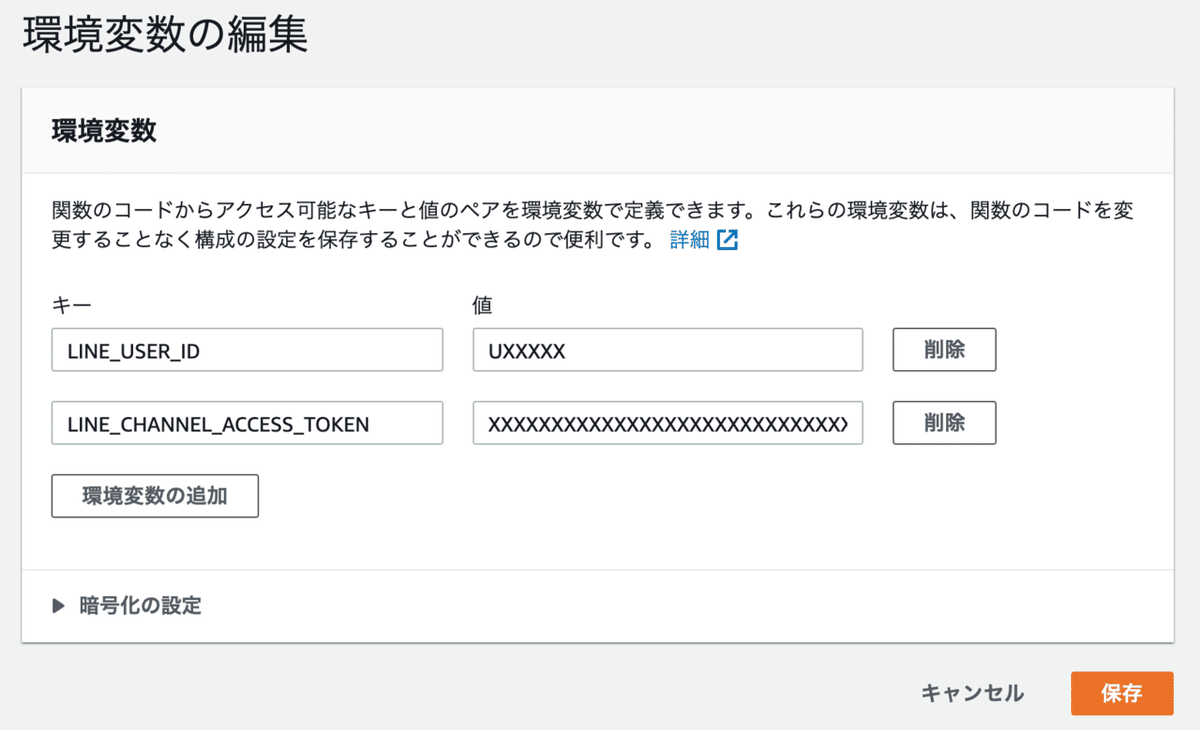Click the LINE_CHANNEL_ACCESS_TOKEN key field
The image size is (1200, 730).
pyautogui.click(x=247, y=423)
